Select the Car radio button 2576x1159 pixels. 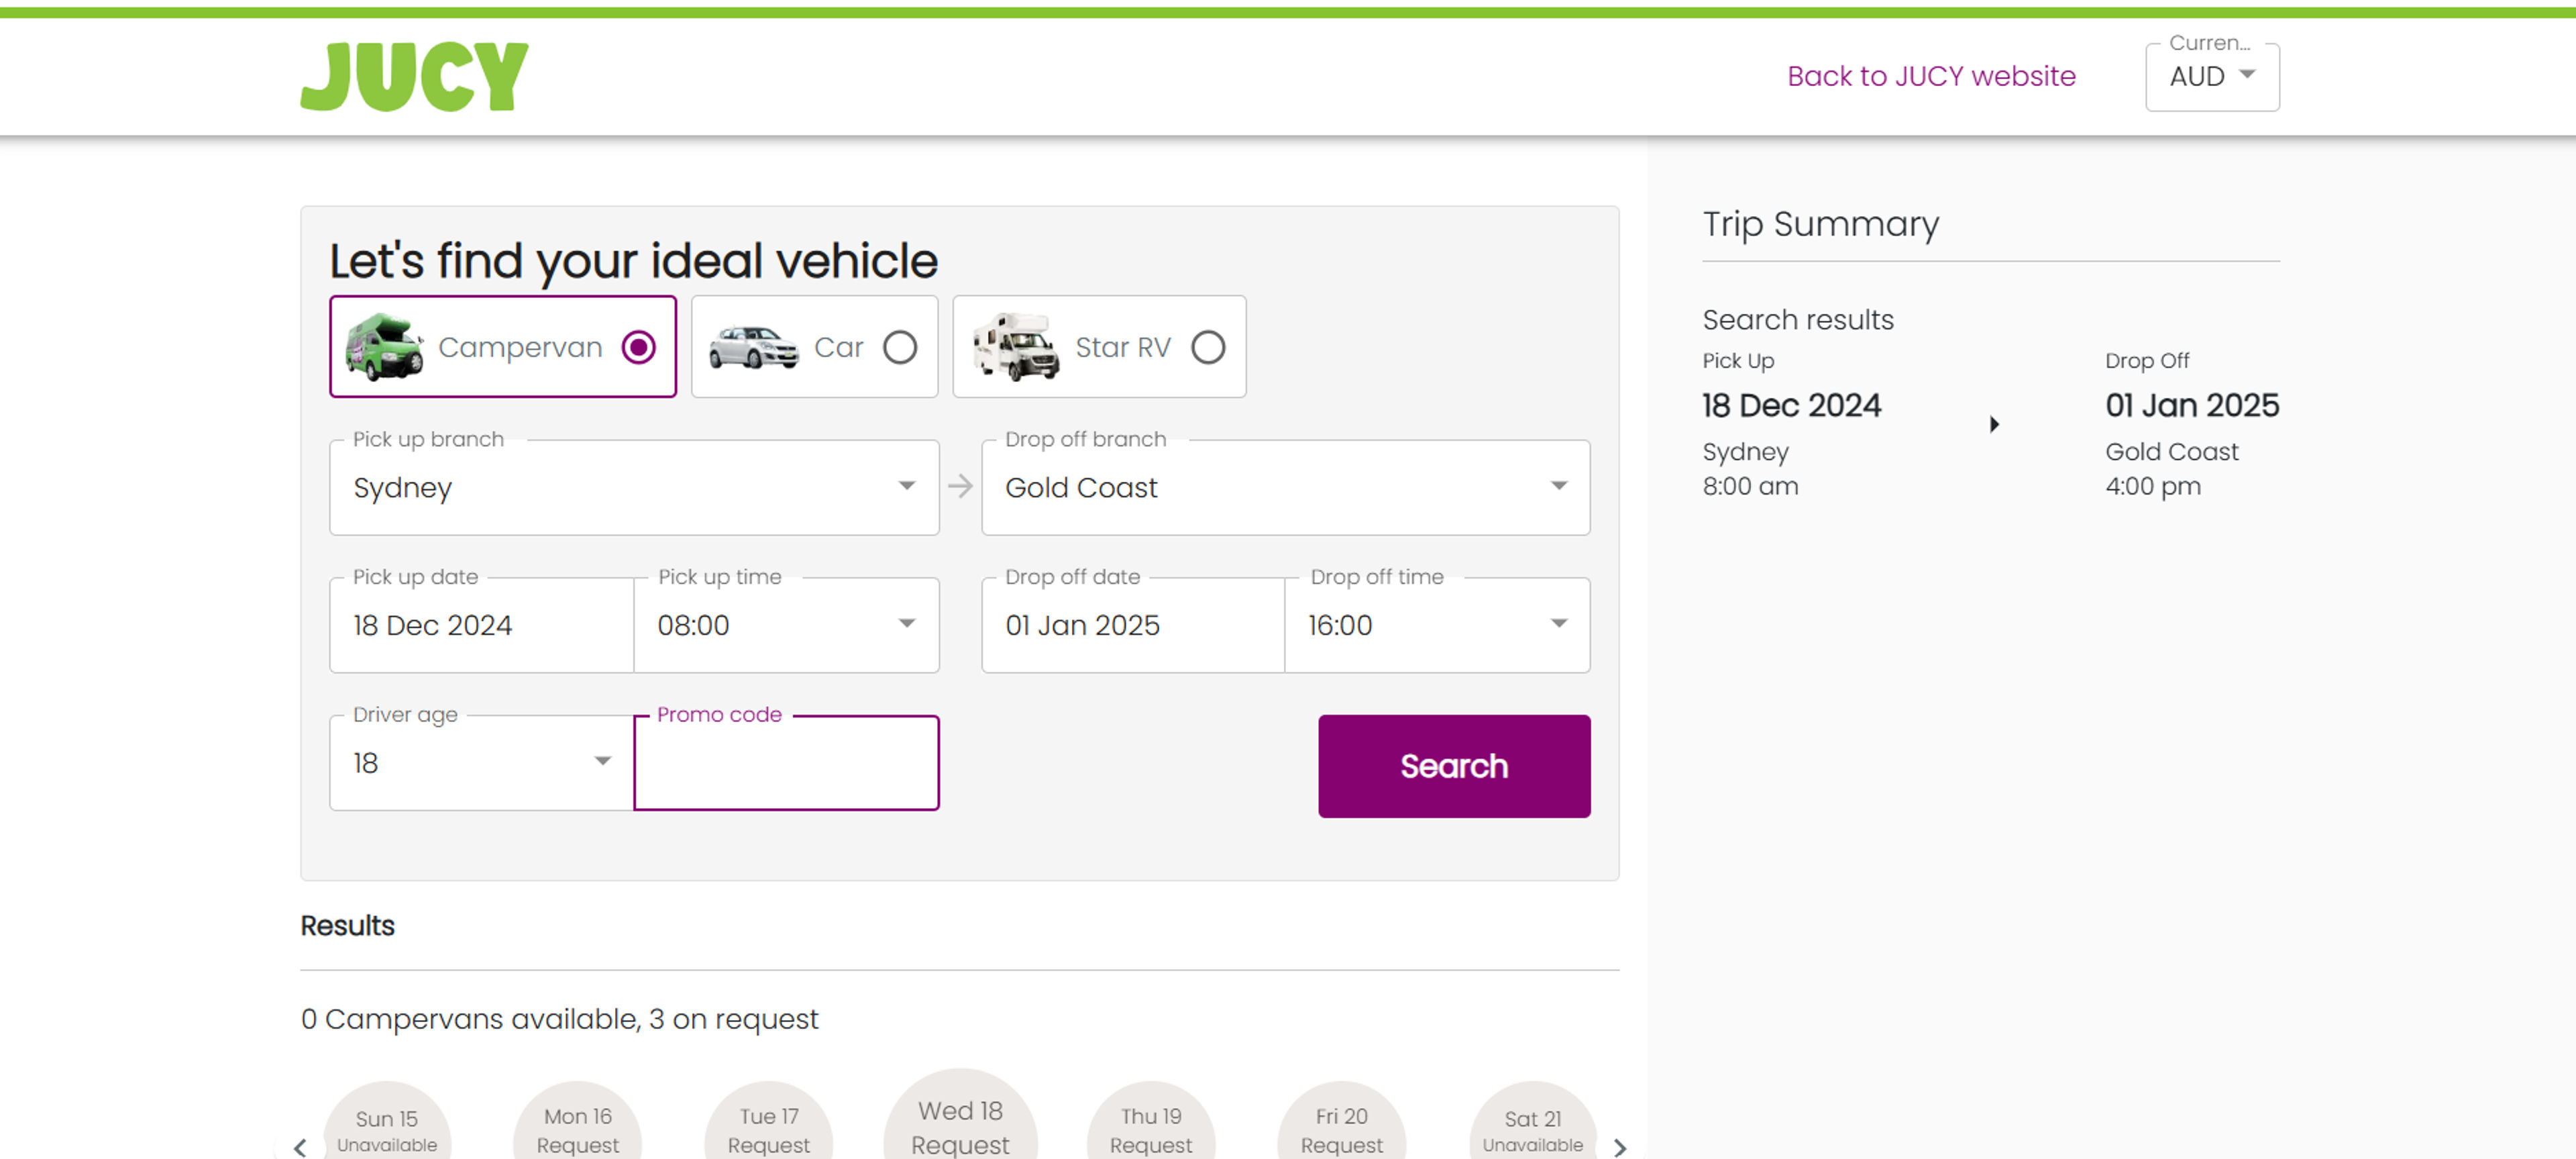point(900,347)
